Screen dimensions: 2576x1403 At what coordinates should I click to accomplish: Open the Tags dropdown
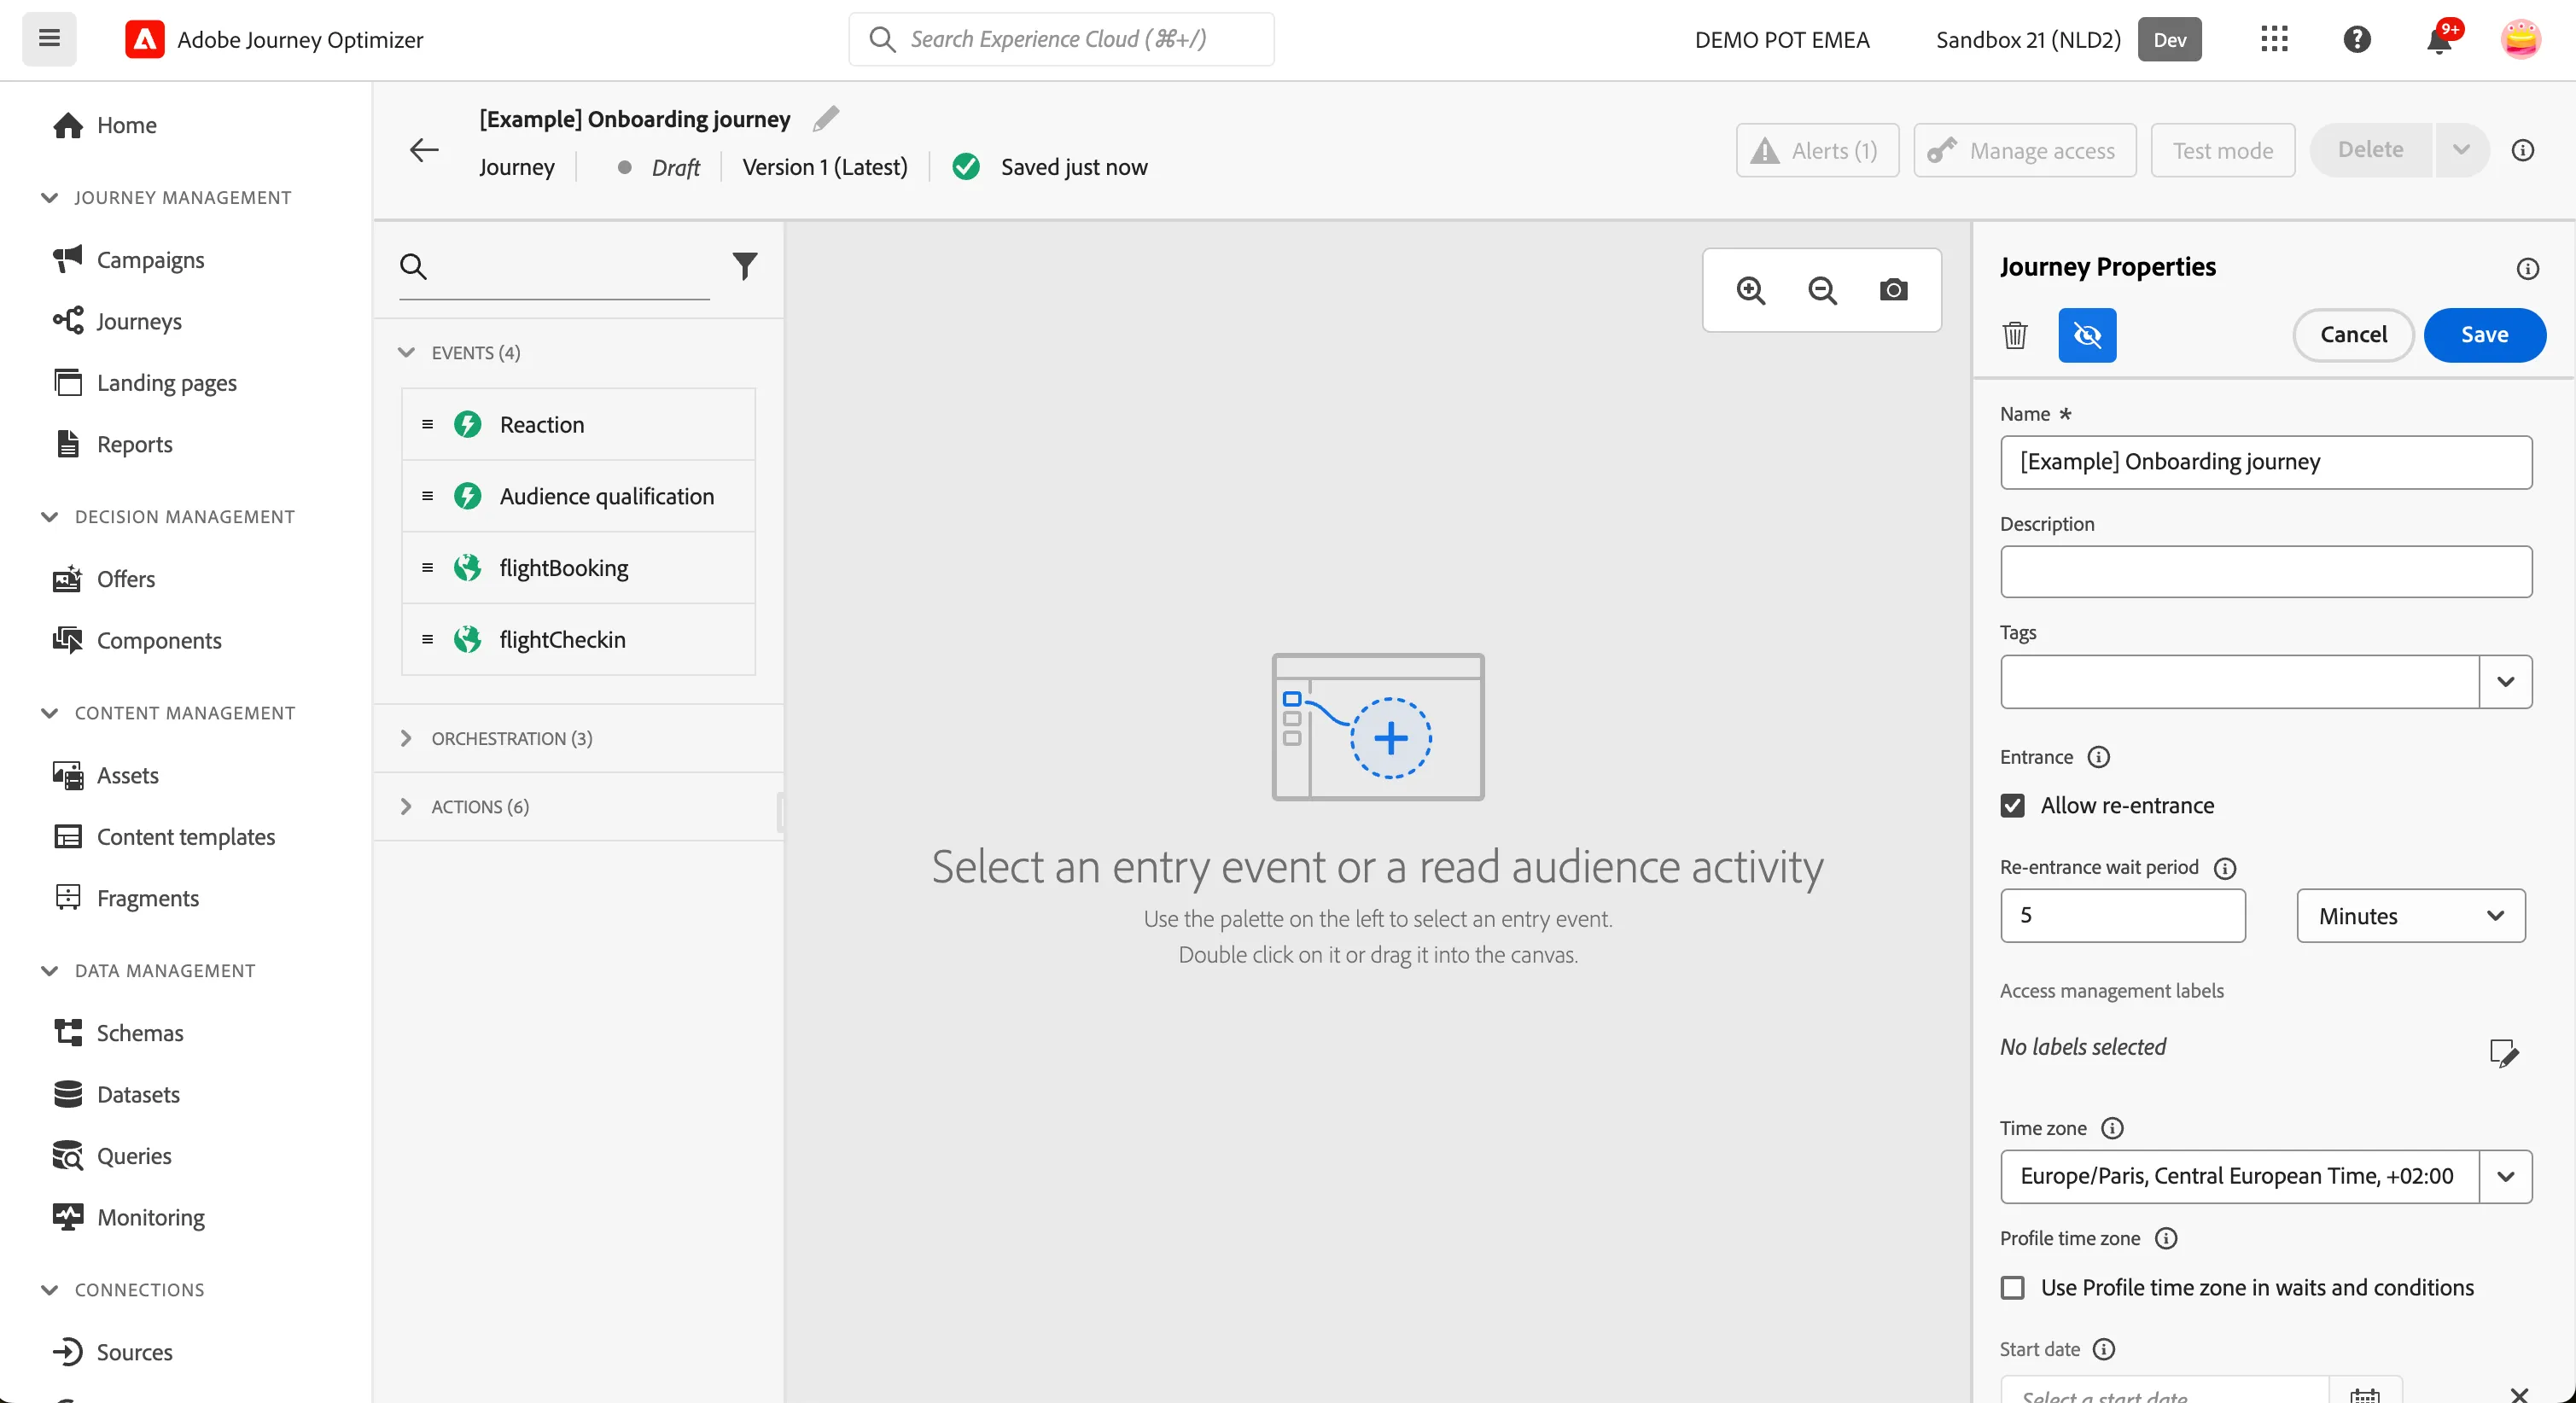[x=2505, y=682]
